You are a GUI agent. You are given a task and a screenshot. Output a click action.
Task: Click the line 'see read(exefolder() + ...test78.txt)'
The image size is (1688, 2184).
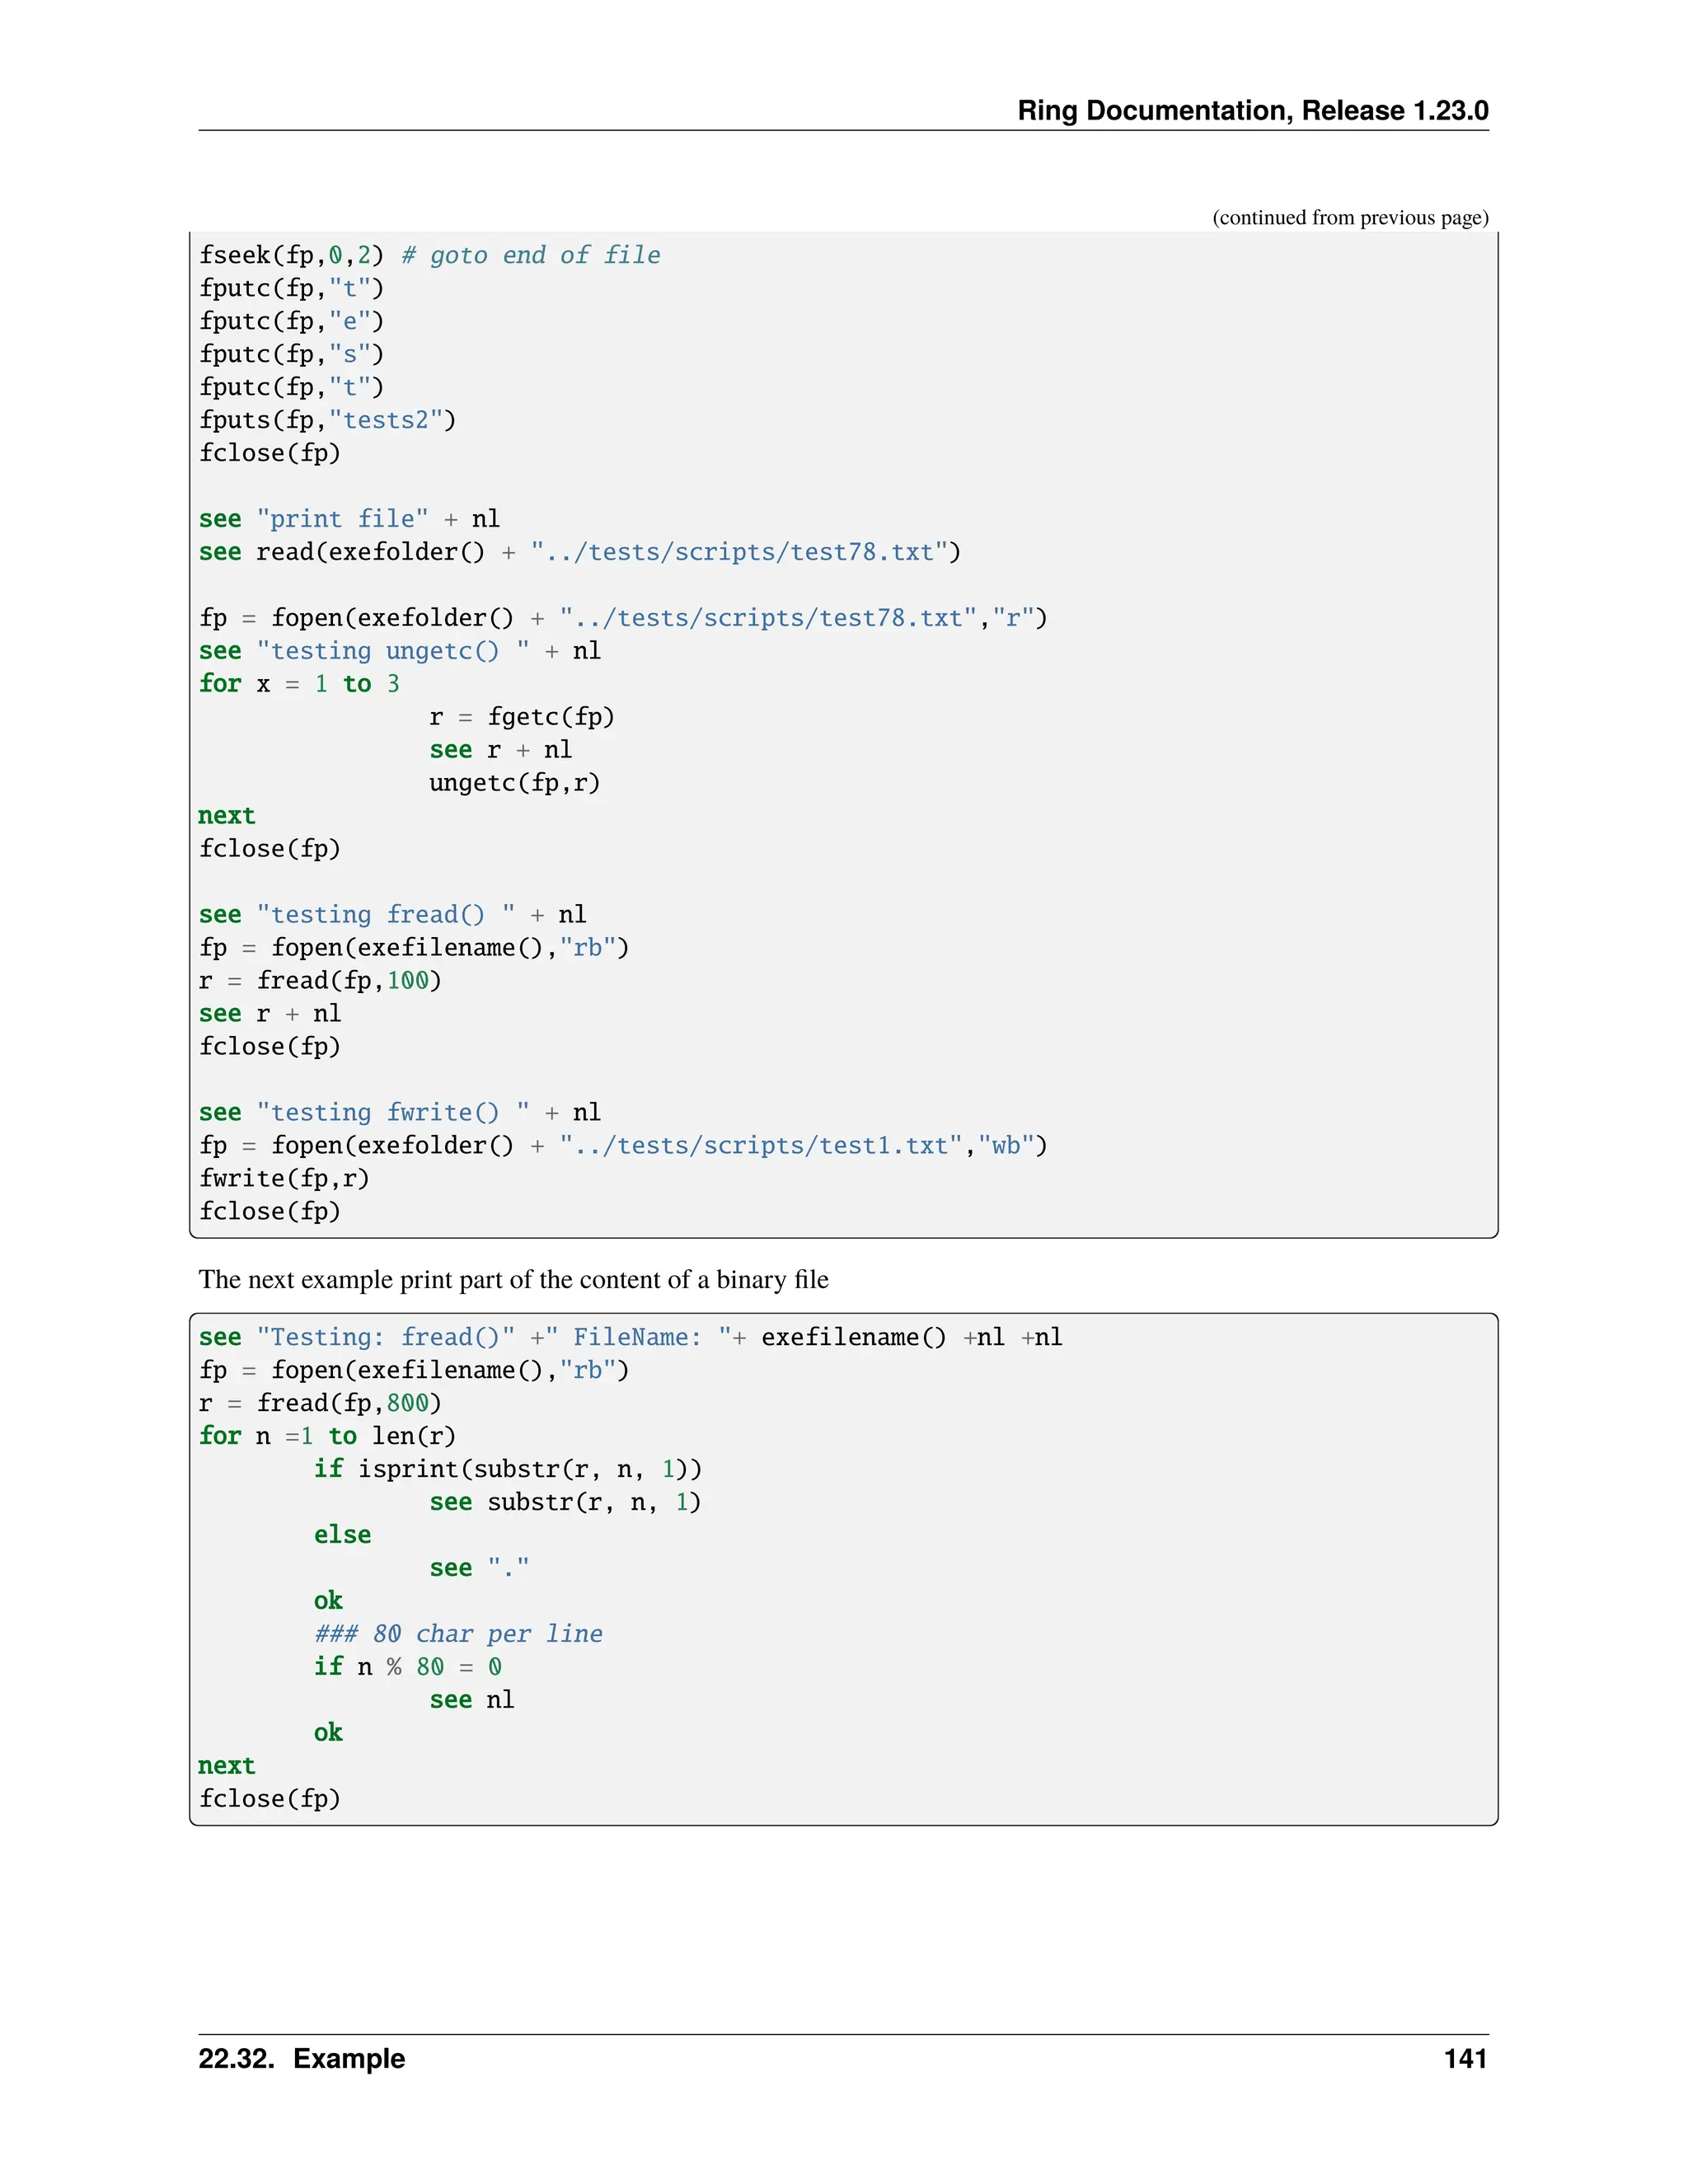tap(580, 552)
